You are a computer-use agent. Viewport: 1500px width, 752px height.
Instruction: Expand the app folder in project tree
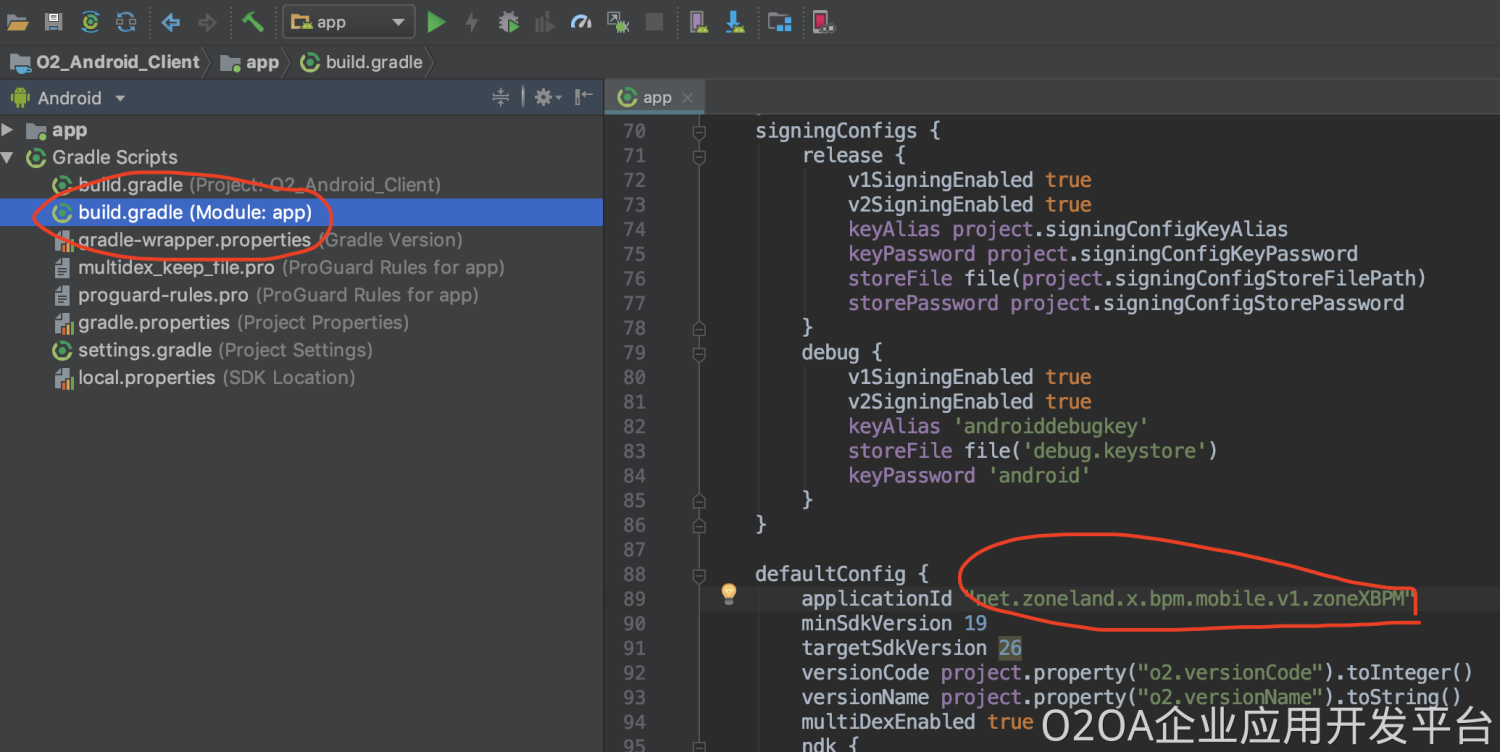click(x=8, y=130)
